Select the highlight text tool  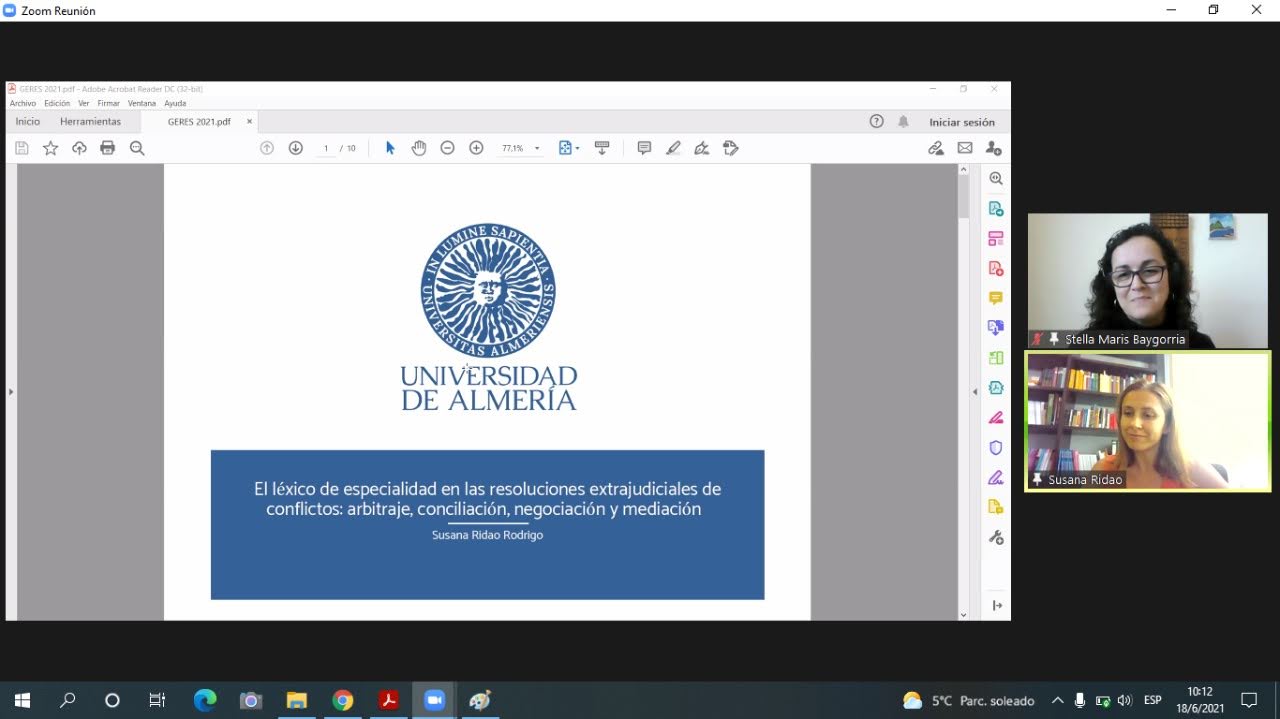(673, 148)
